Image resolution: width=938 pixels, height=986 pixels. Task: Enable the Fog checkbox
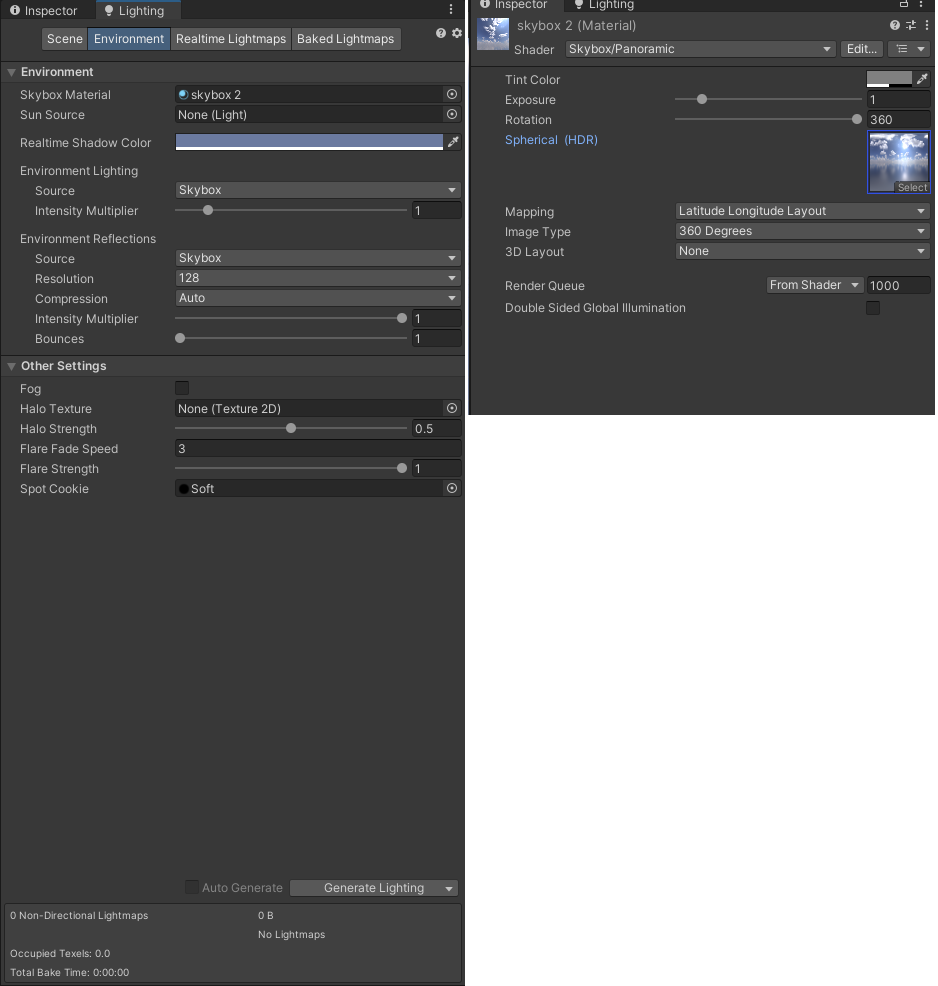pos(182,388)
